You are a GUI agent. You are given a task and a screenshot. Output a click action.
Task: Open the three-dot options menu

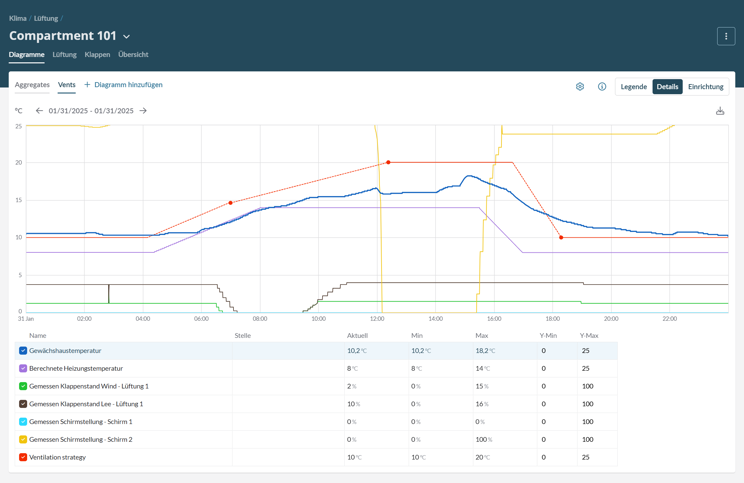[x=726, y=36]
